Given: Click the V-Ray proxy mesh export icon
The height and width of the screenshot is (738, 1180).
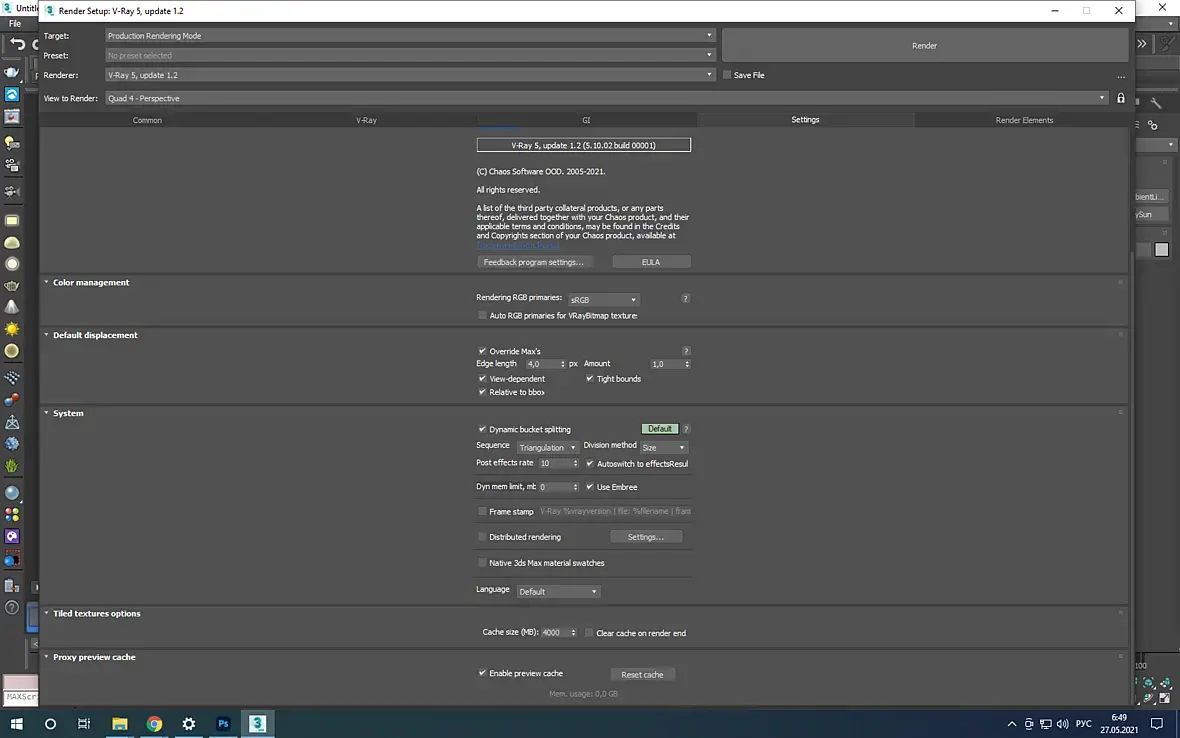Looking at the screenshot, I should pos(12,422).
